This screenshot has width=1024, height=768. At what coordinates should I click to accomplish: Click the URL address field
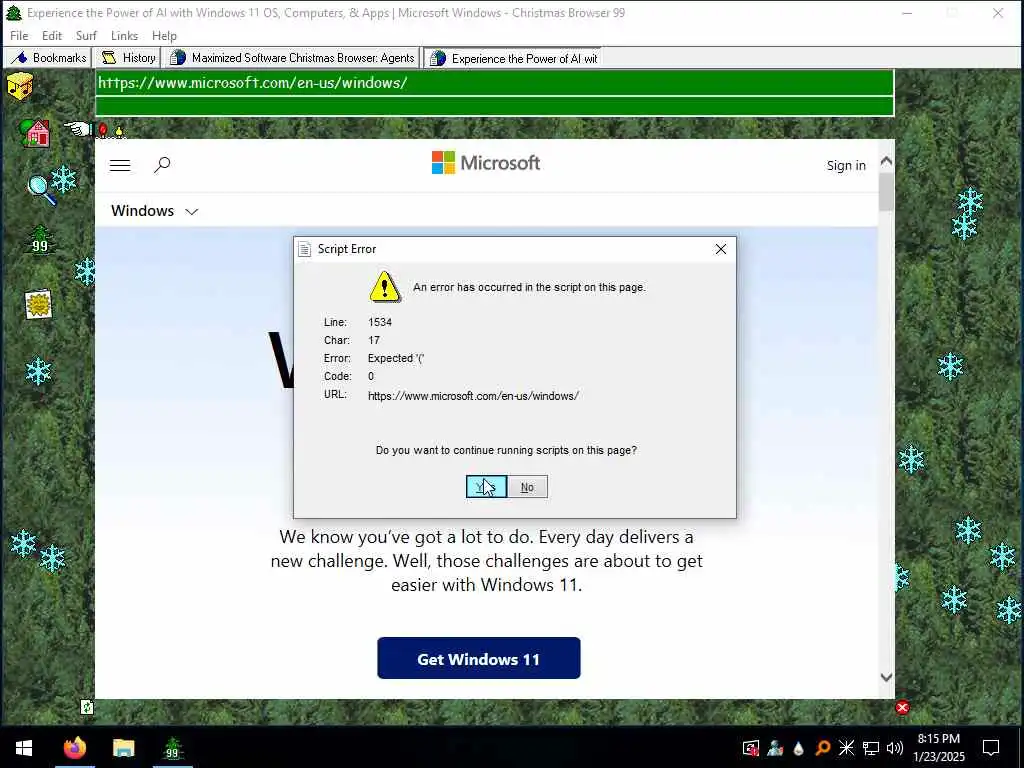click(x=494, y=83)
